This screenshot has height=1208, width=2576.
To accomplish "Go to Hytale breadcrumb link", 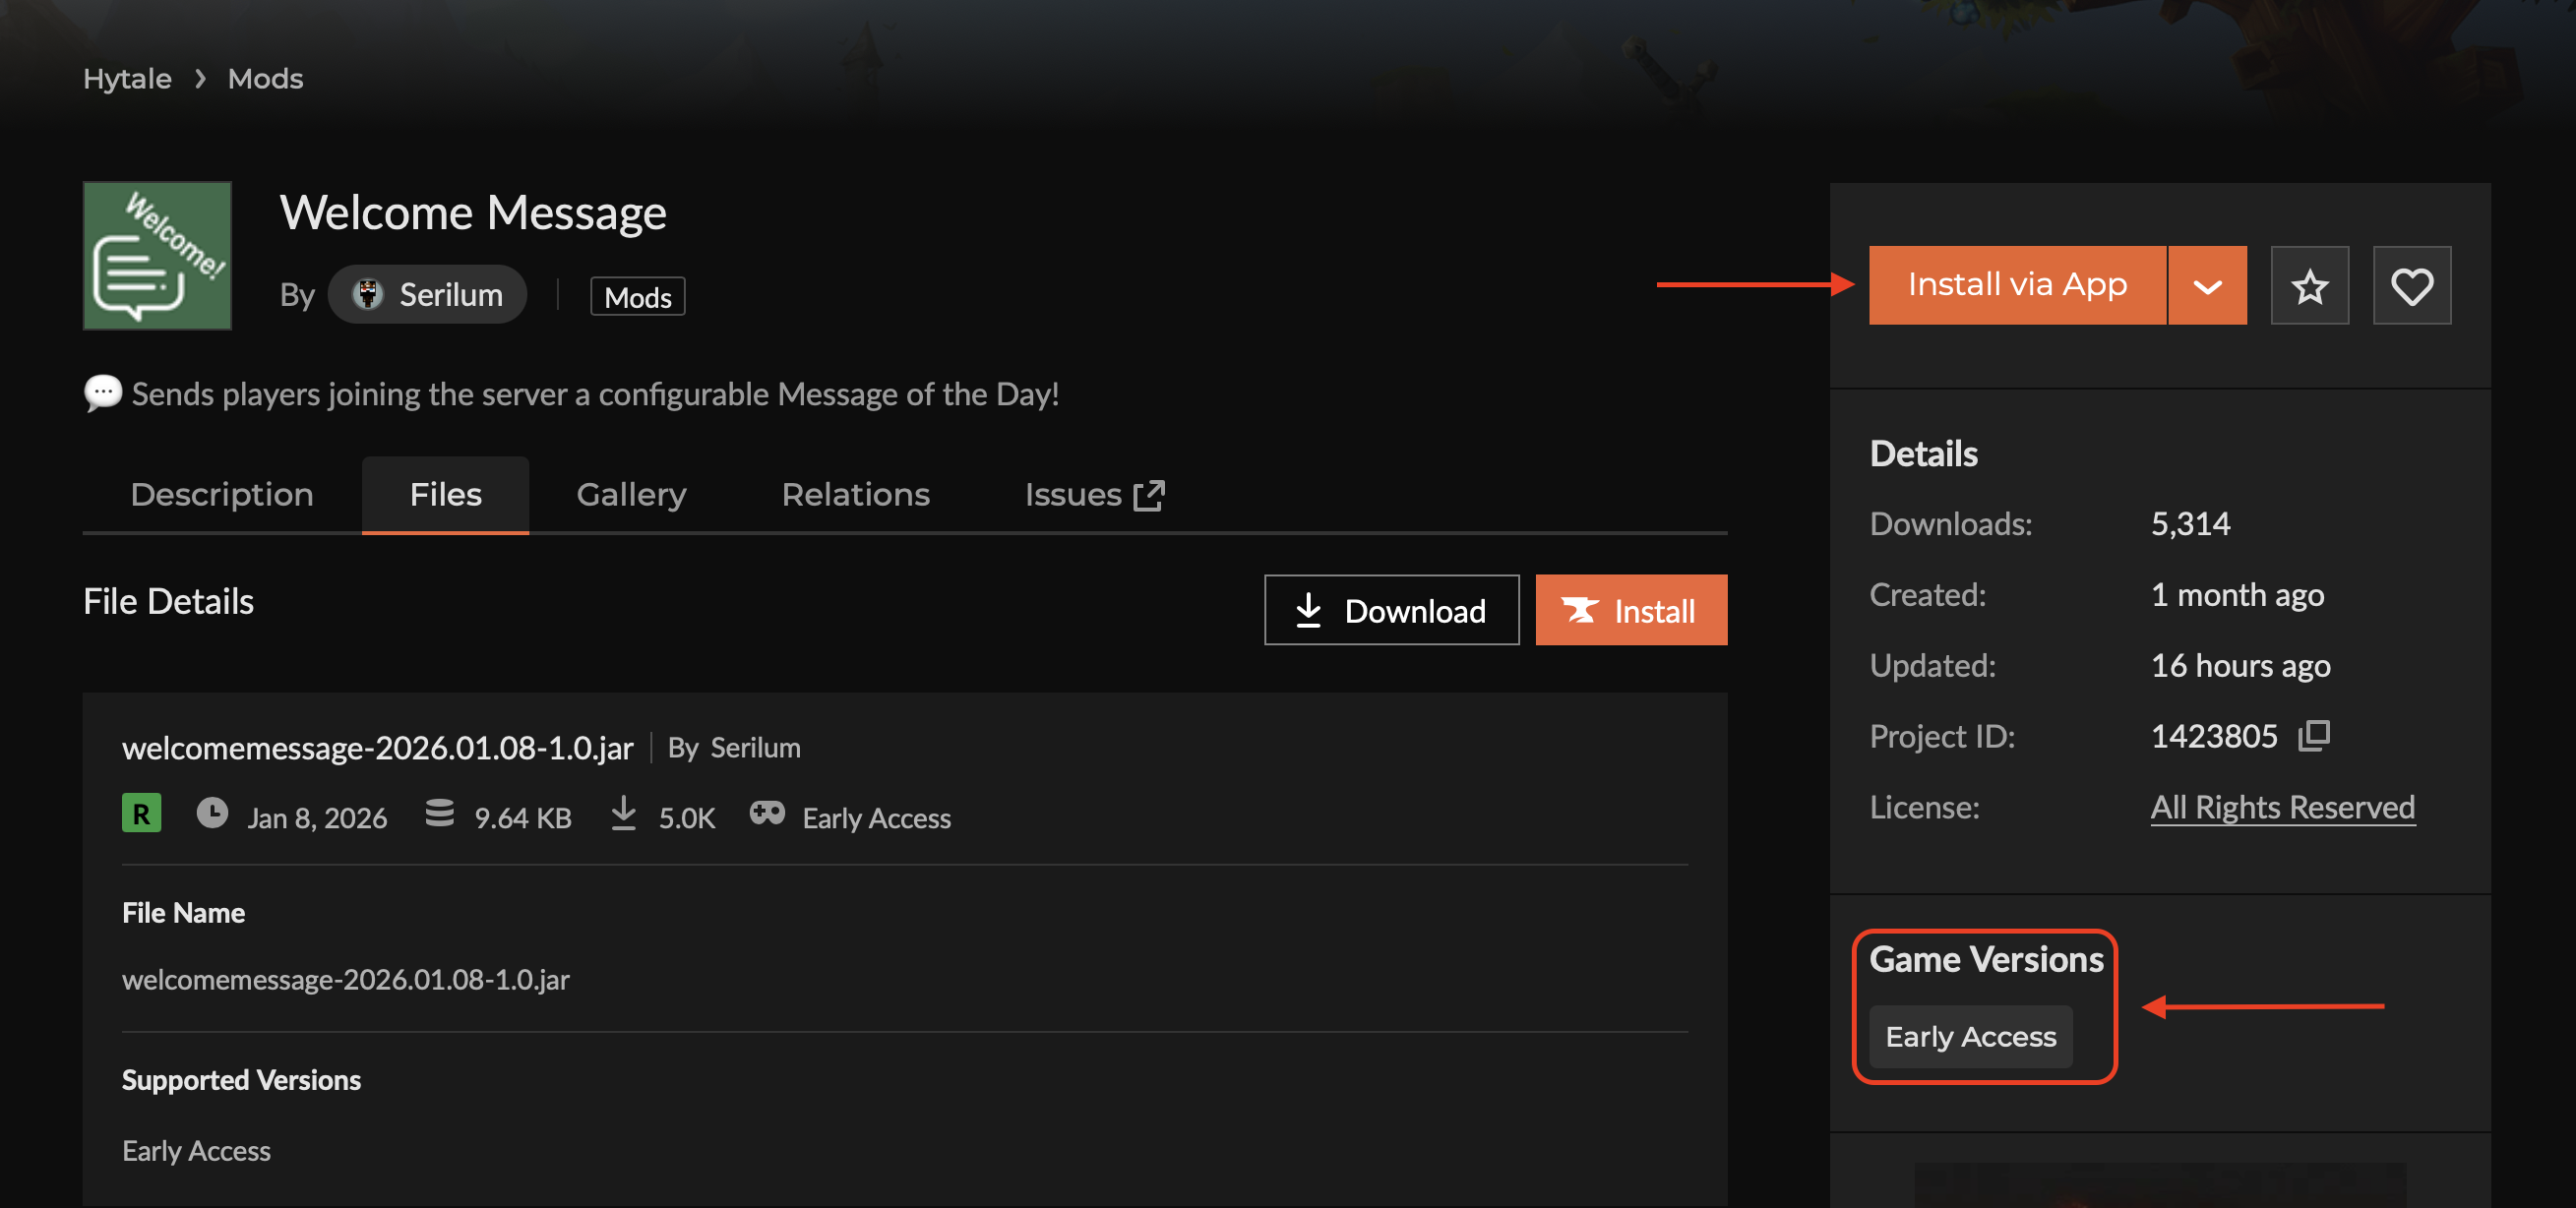I will click(x=127, y=79).
